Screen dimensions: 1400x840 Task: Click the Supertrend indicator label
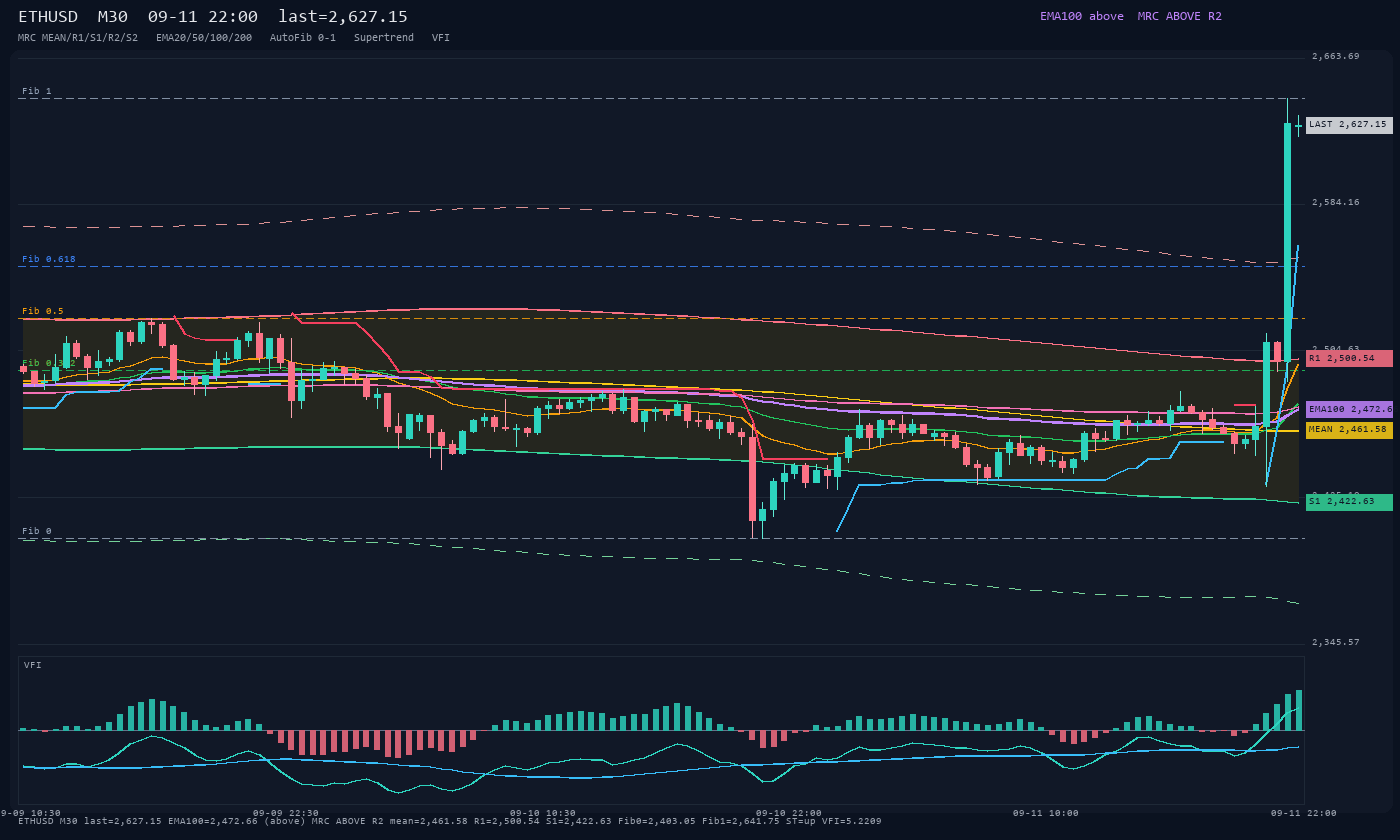384,37
